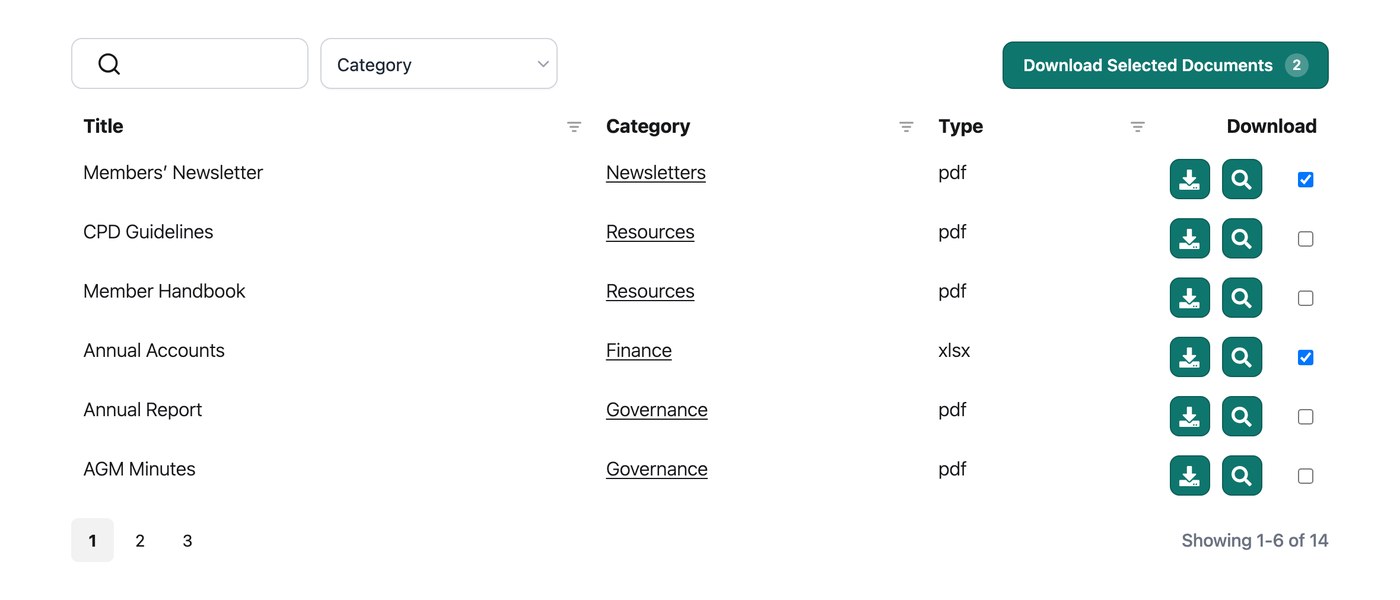This screenshot has width=1400, height=600.
Task: Preview the CPD Guidelines document
Action: (x=1242, y=239)
